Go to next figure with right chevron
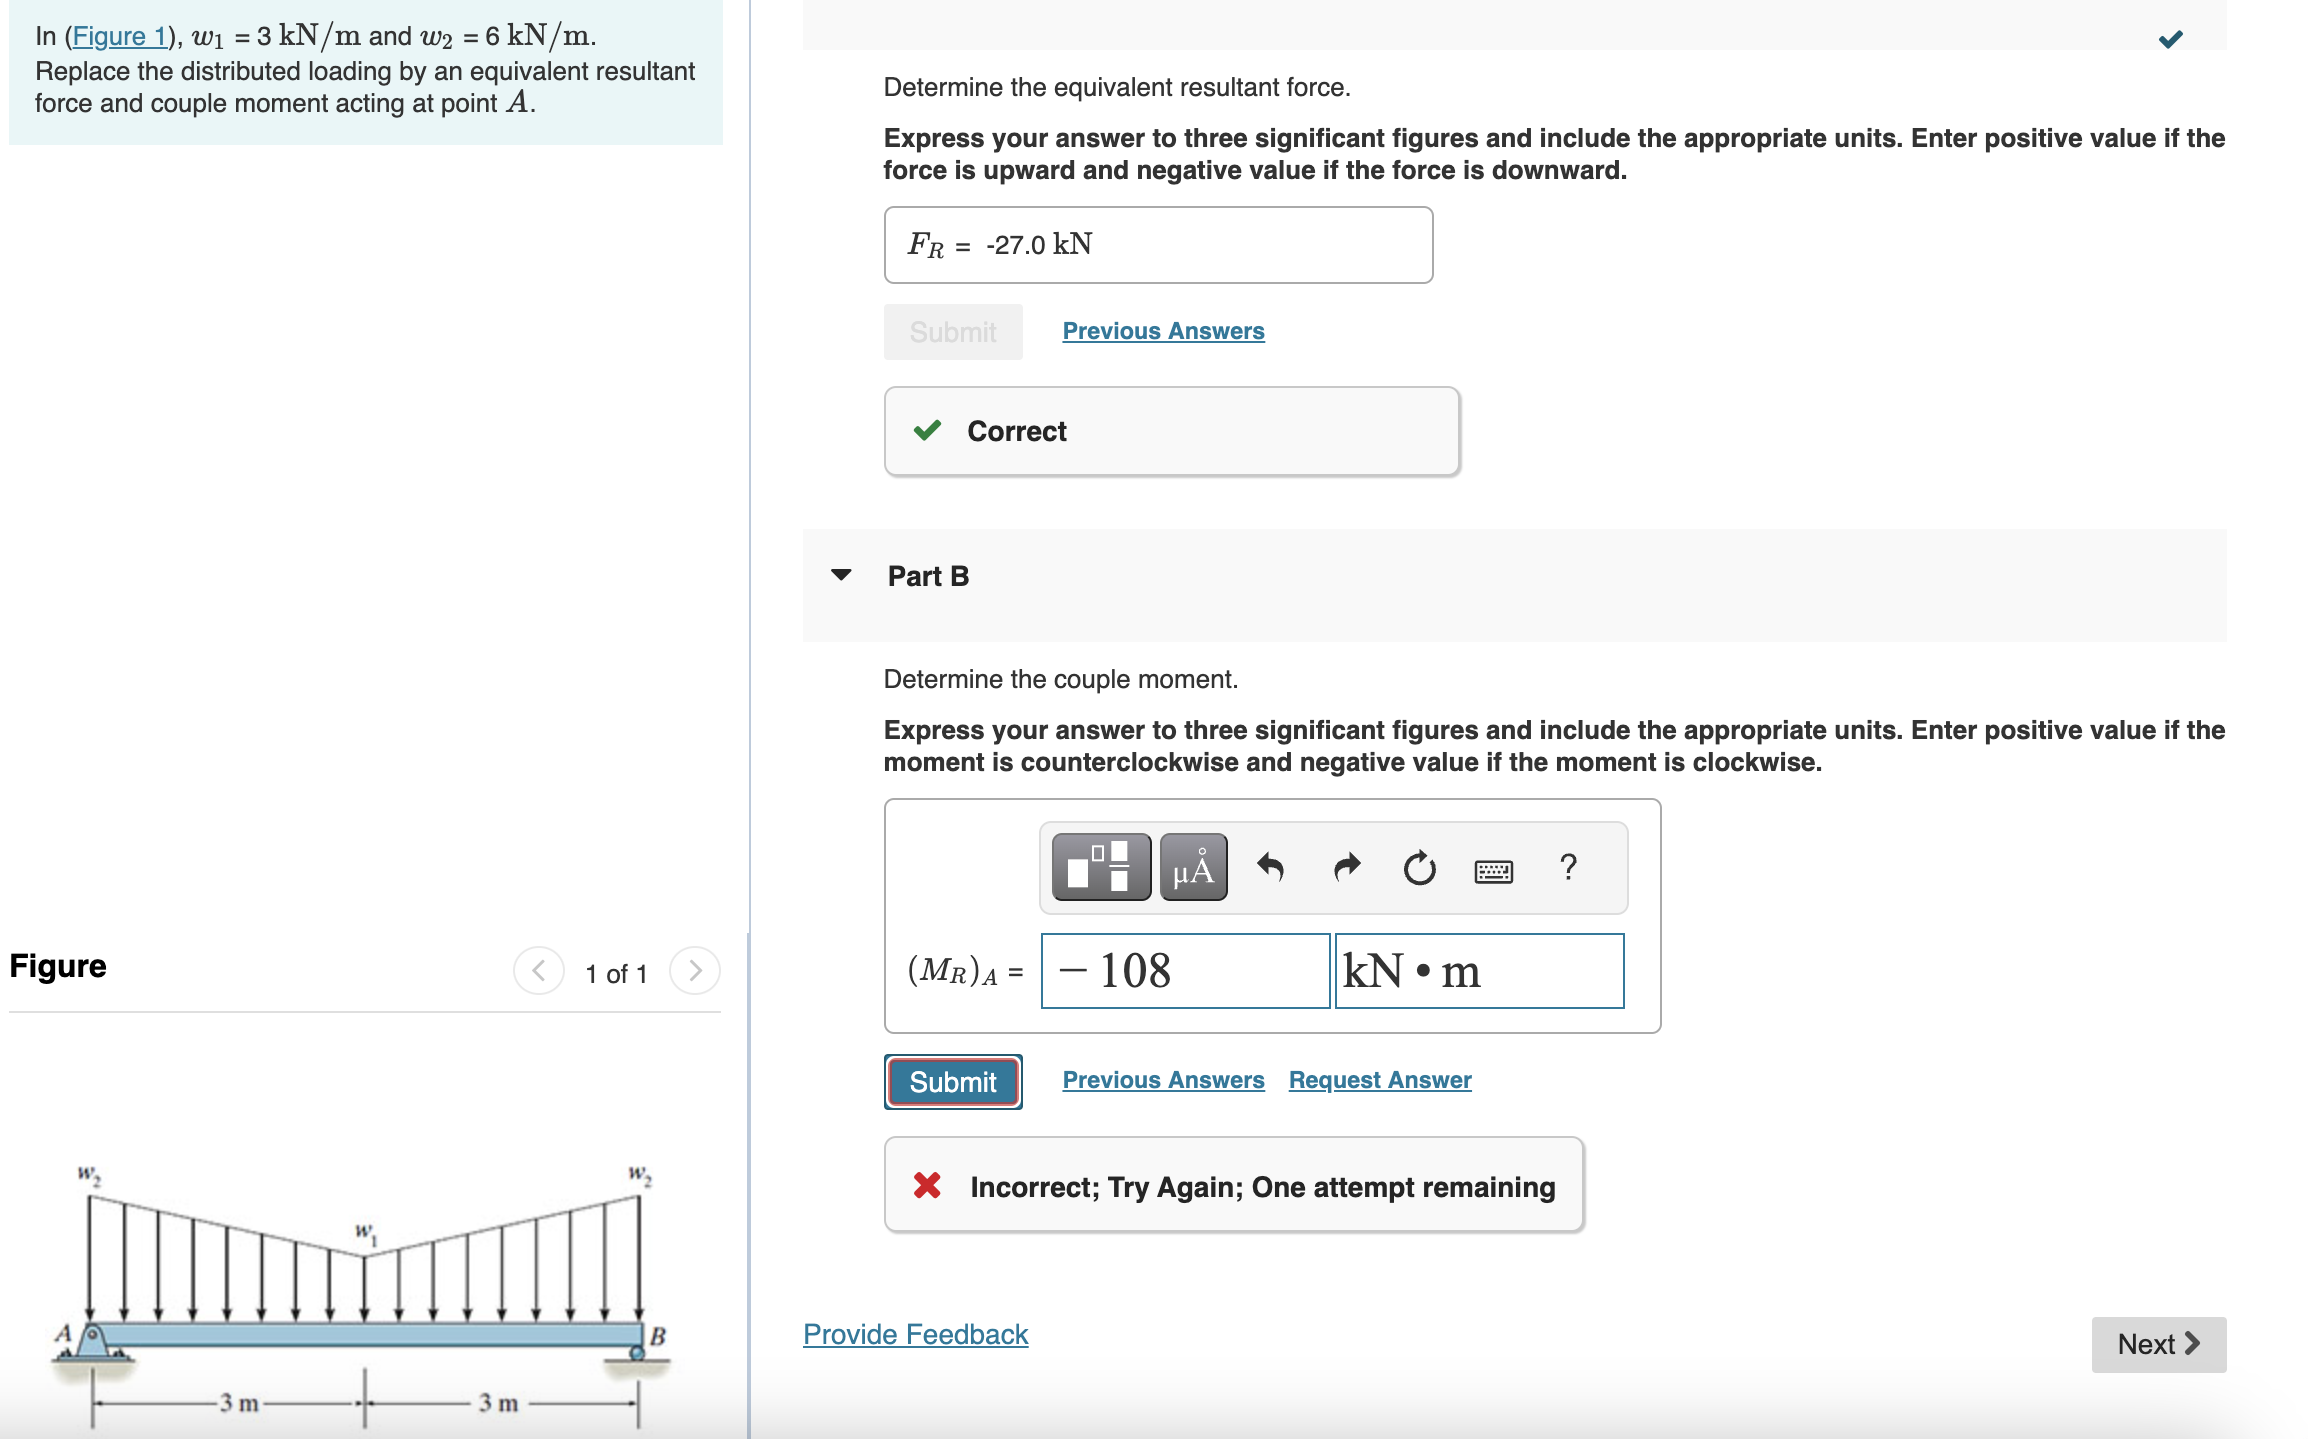 tap(695, 971)
